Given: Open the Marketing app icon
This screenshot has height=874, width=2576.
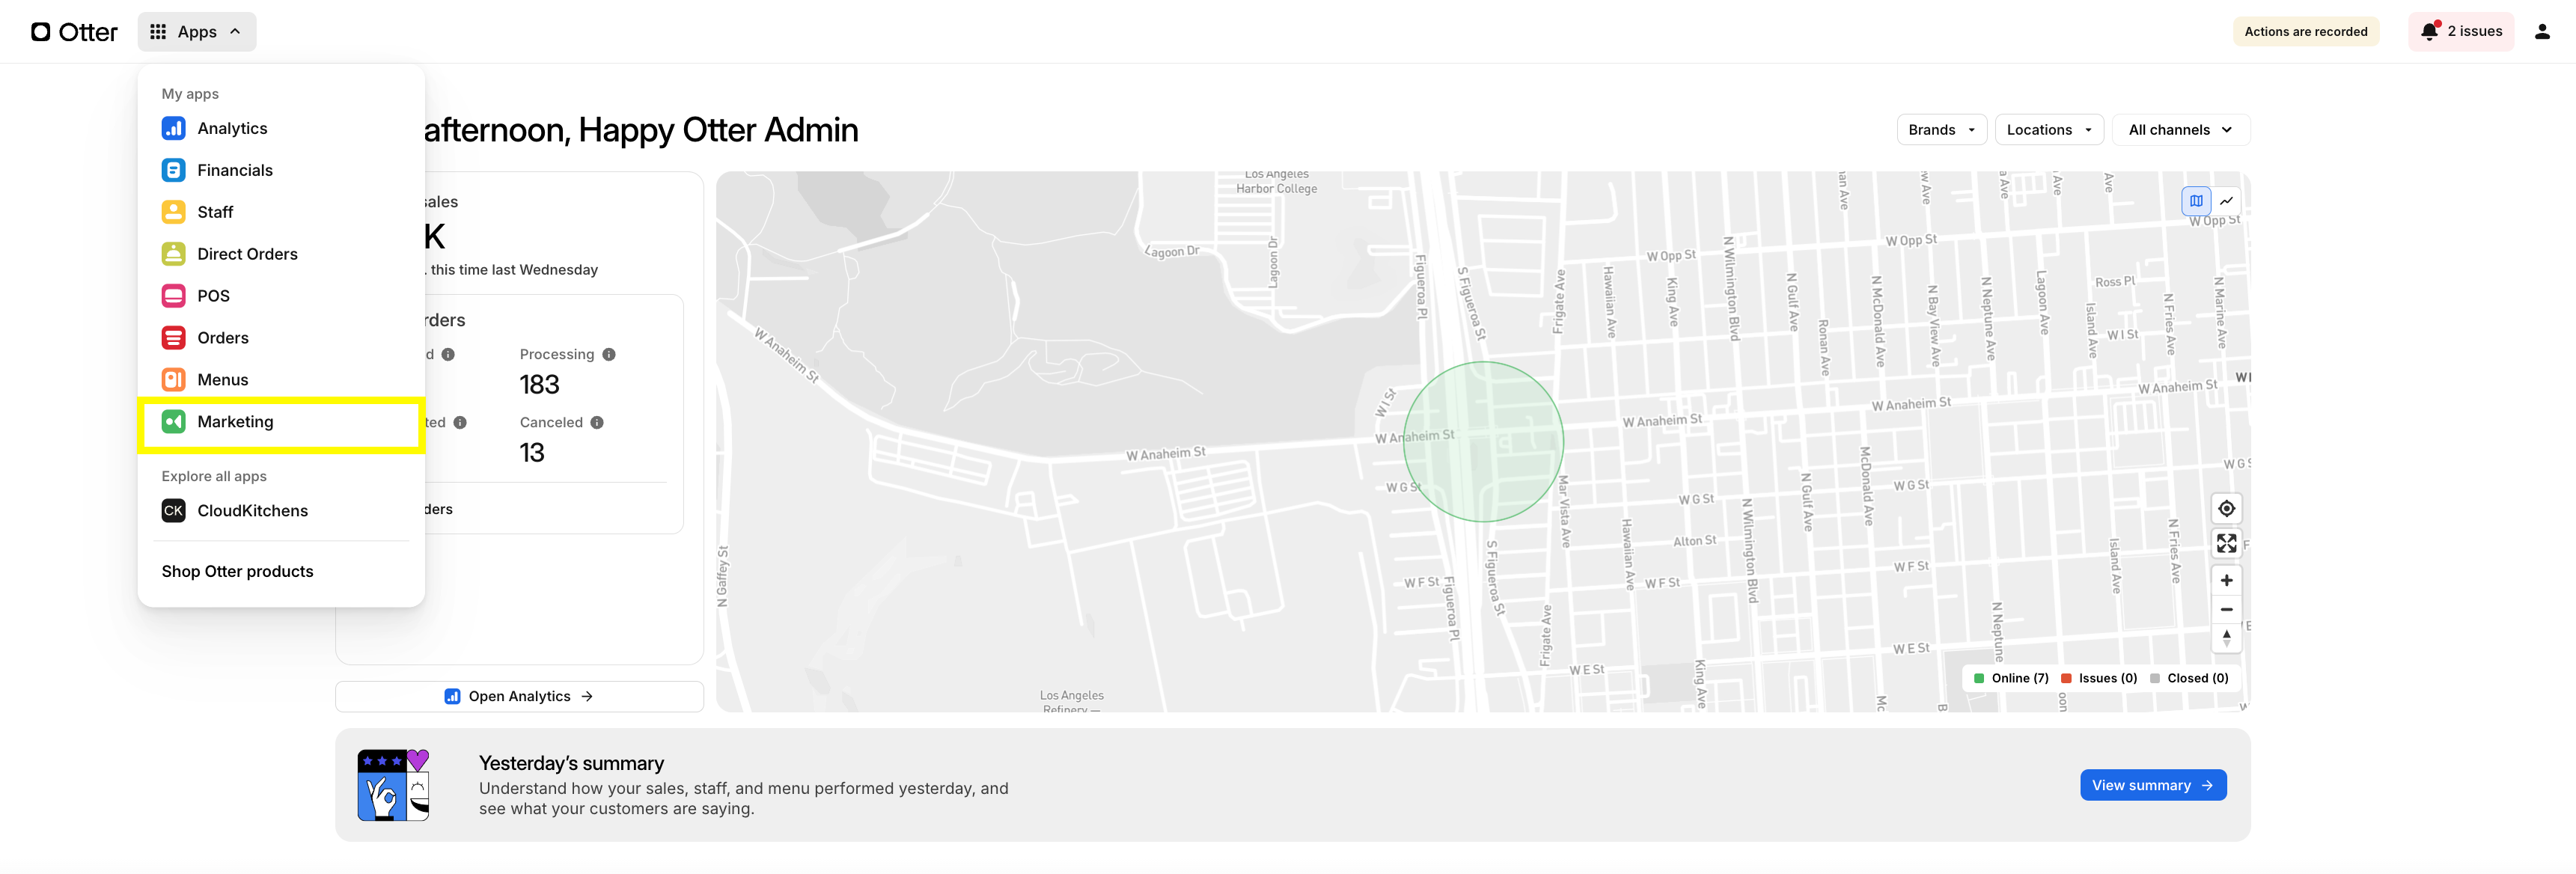Looking at the screenshot, I should pos(173,422).
